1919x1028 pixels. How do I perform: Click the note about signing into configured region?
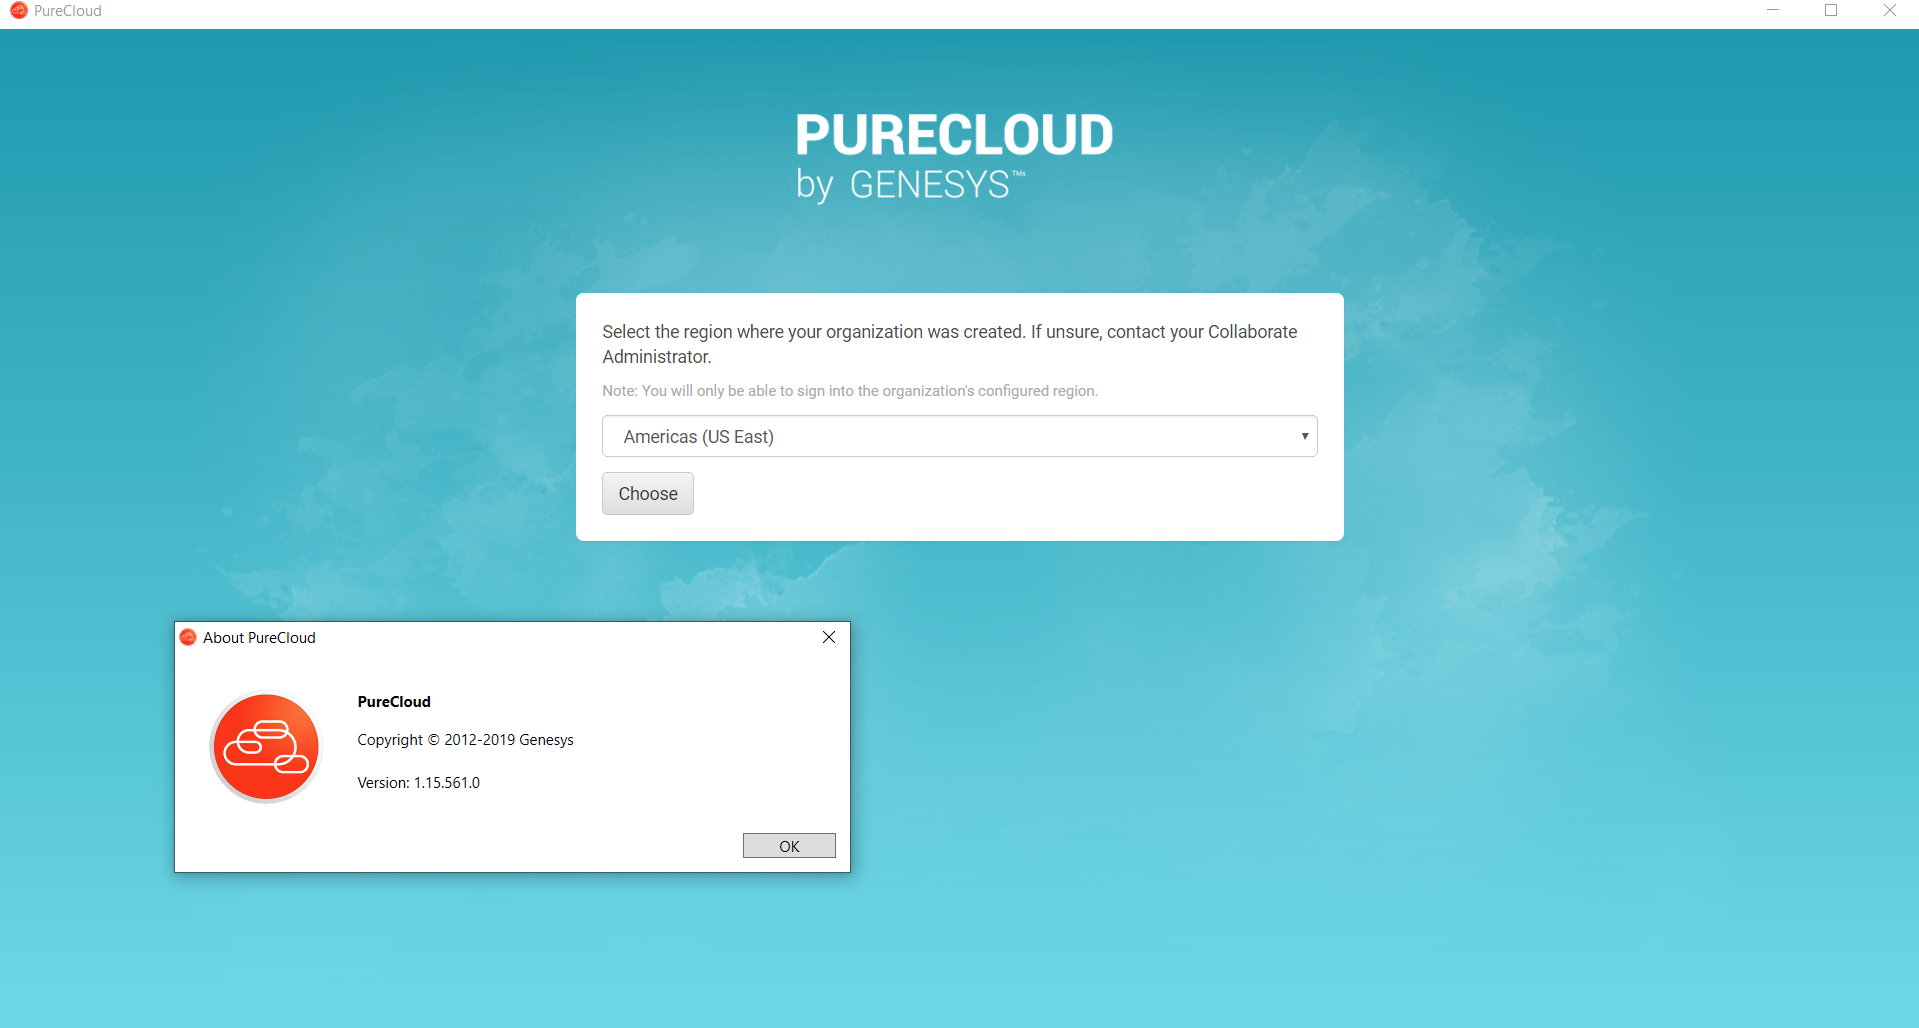click(850, 391)
